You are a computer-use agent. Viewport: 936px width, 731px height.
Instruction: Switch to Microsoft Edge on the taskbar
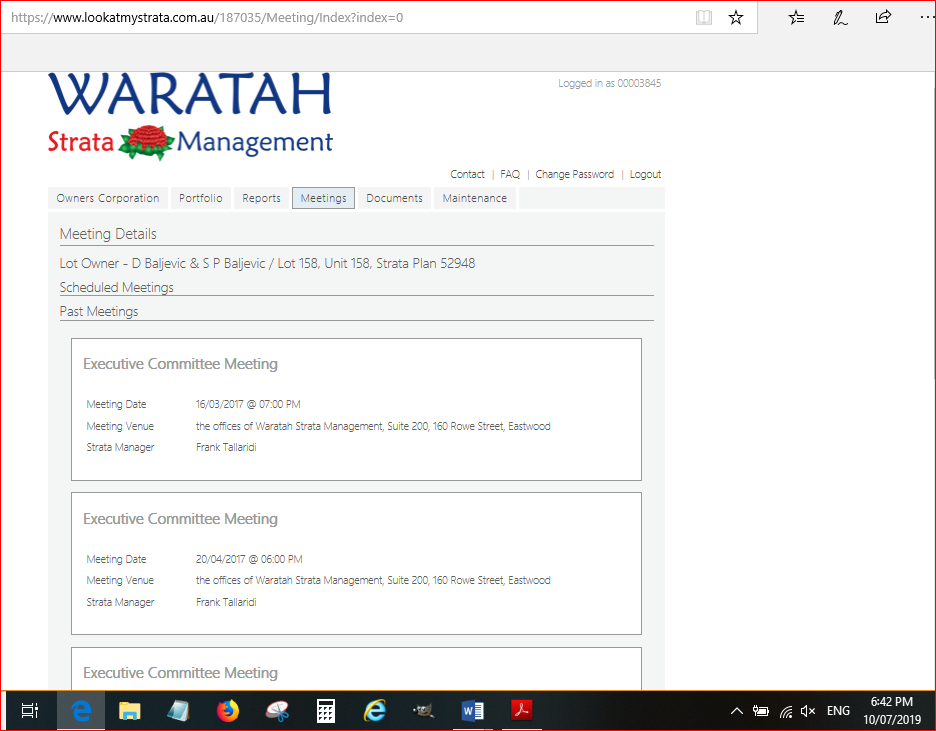(x=81, y=711)
